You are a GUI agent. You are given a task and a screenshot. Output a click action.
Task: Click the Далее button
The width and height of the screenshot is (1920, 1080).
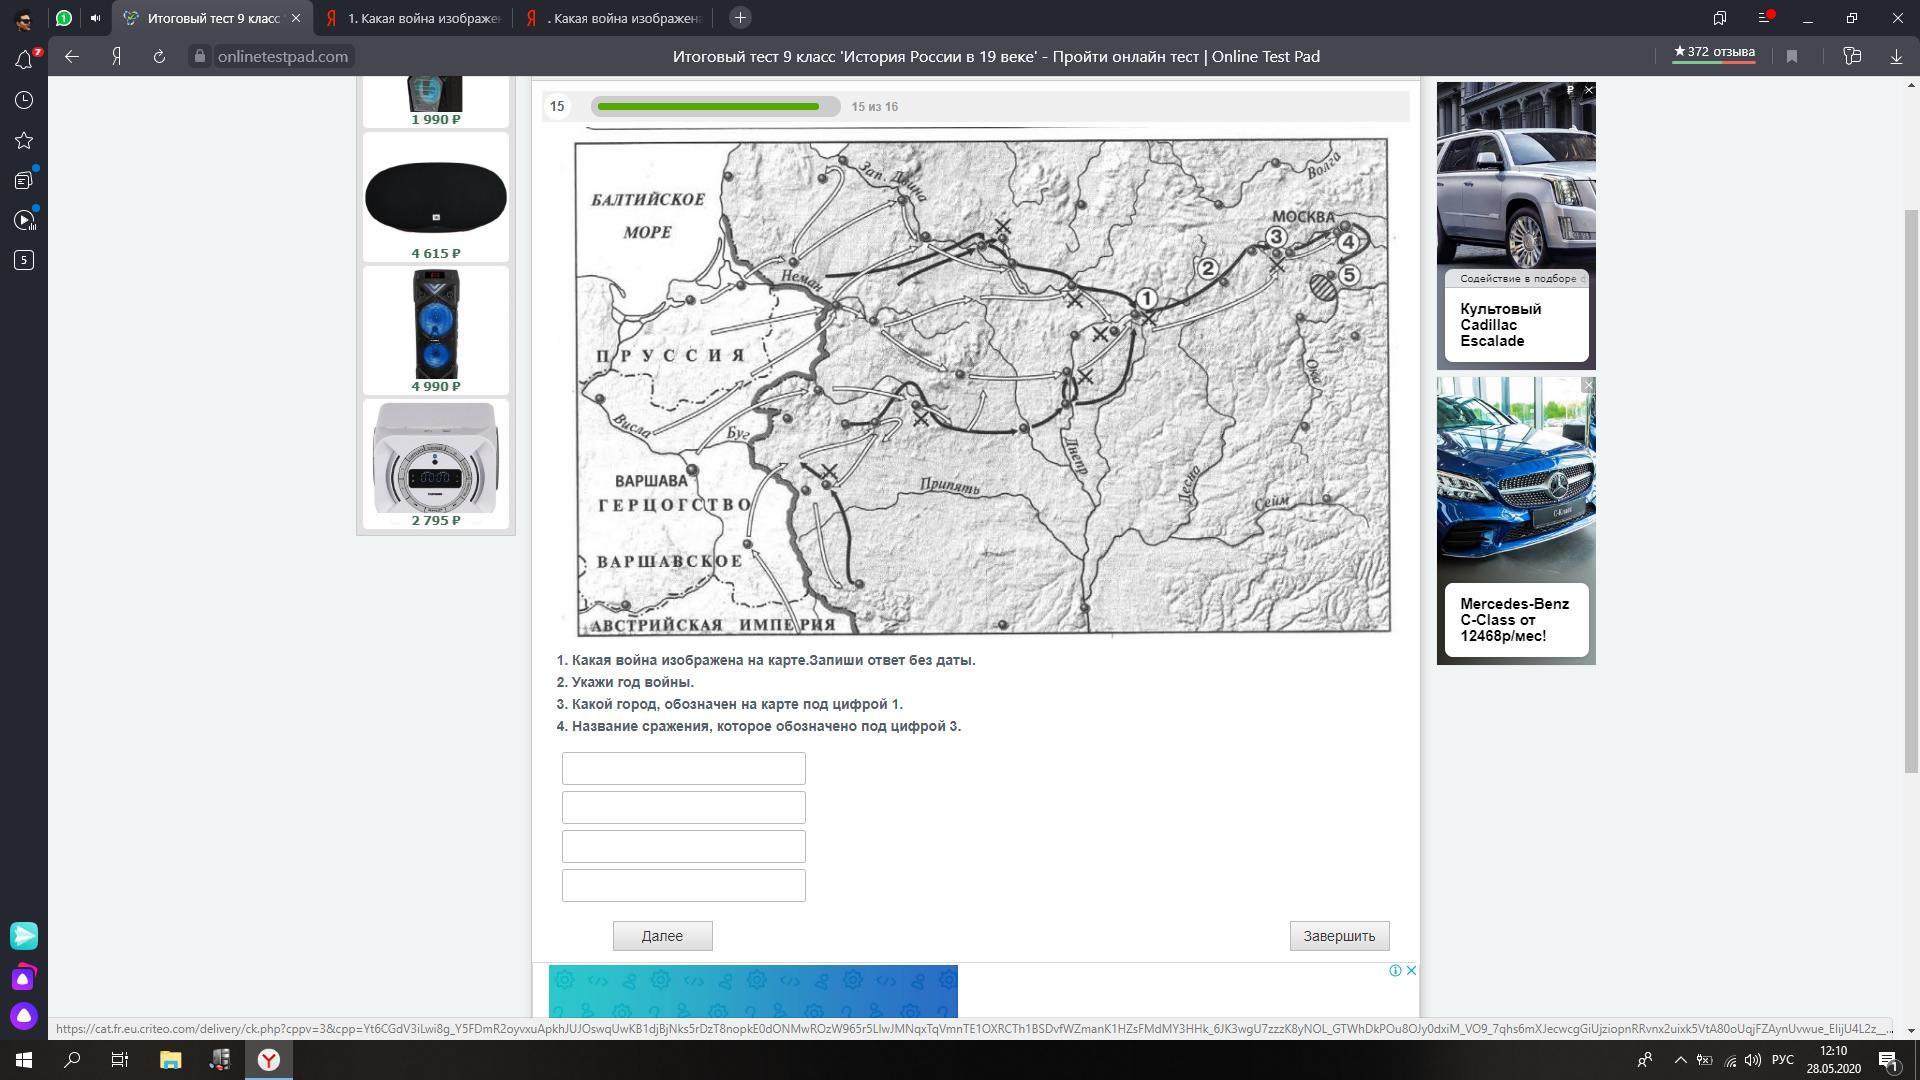(662, 936)
